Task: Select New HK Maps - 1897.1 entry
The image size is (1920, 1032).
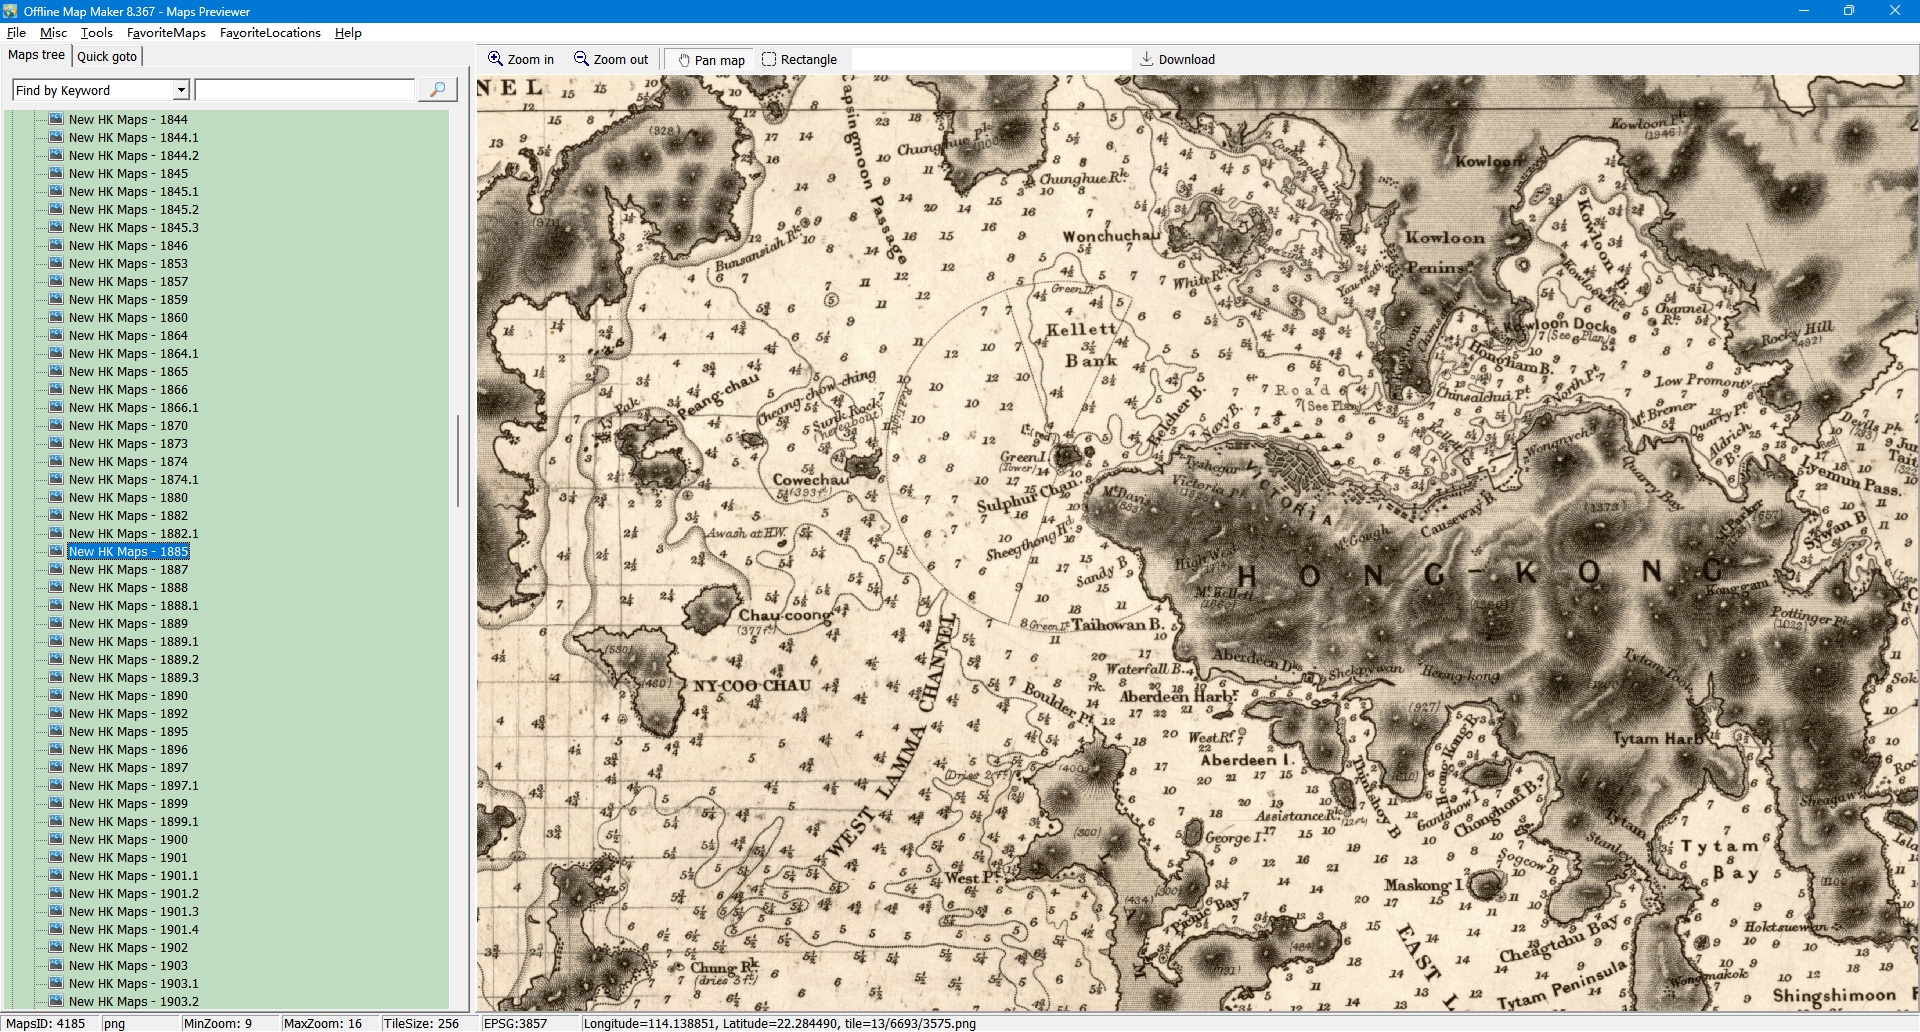Action: click(133, 786)
